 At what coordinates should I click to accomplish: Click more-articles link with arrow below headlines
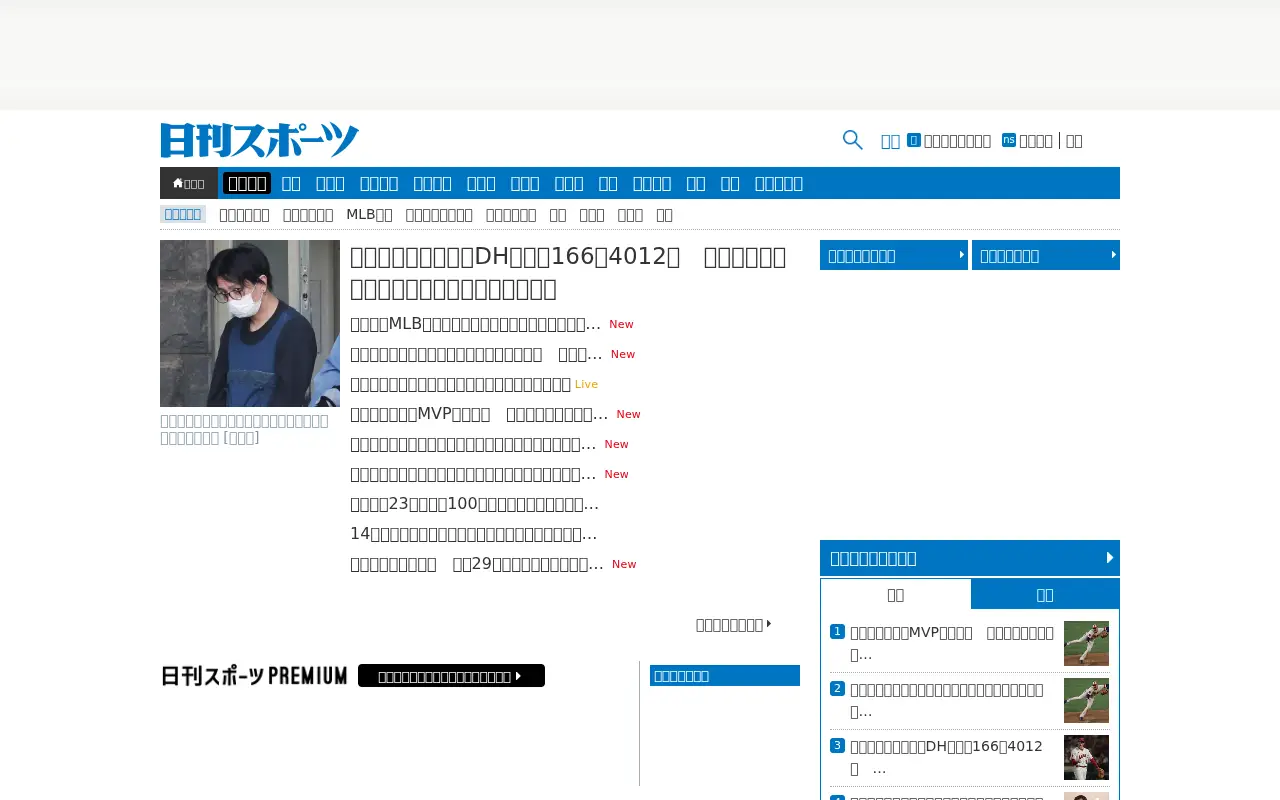click(734, 624)
